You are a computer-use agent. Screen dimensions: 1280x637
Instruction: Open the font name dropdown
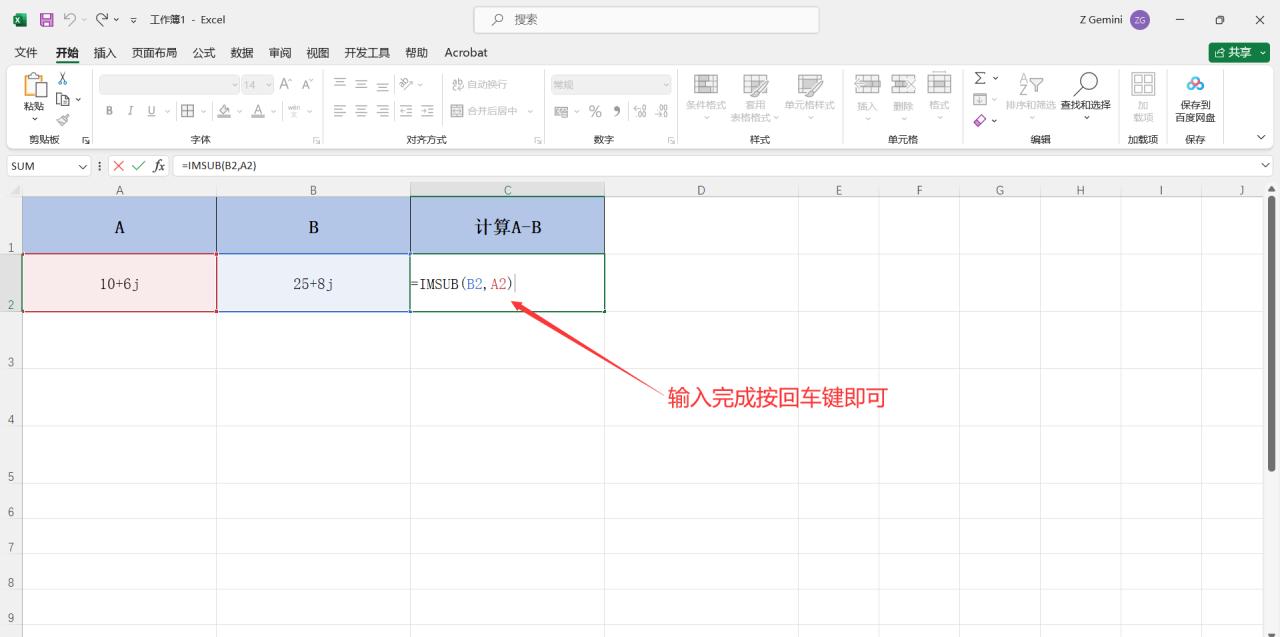click(235, 85)
